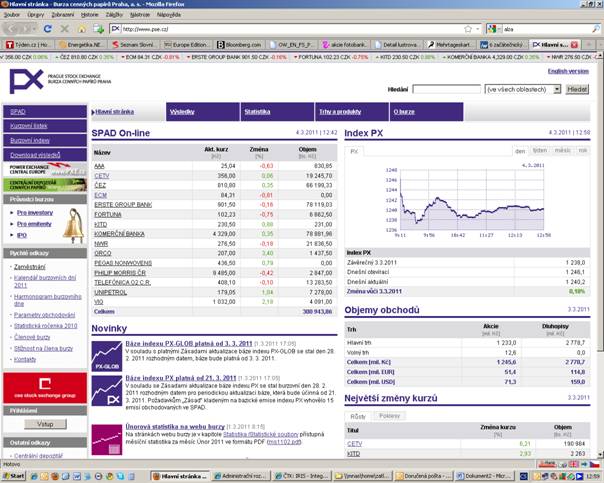The image size is (604, 483).
Task: Click the search magnifier icon in Firefox search box
Action: coord(596,29)
